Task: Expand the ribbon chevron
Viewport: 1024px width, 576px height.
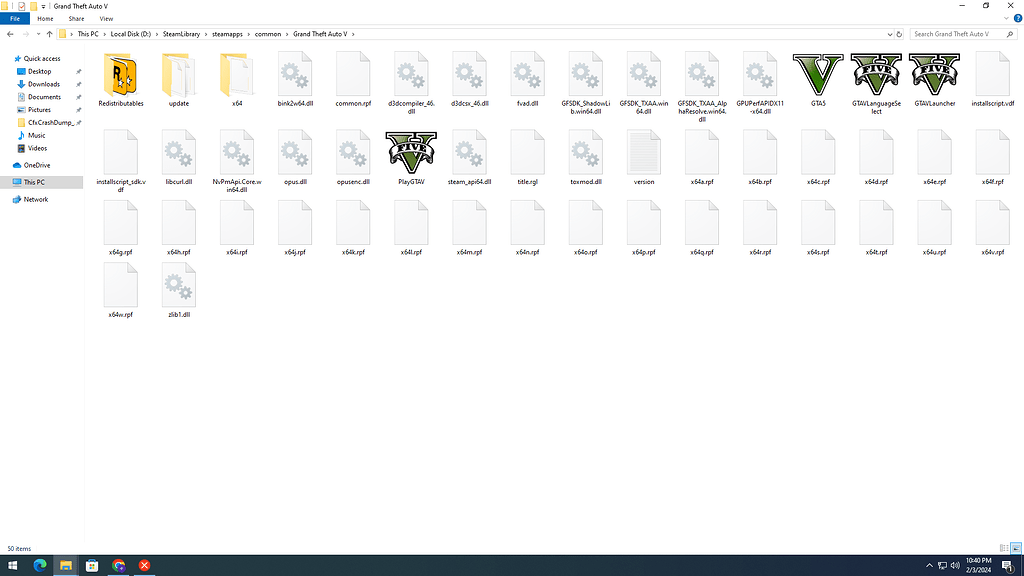Action: [1006, 18]
